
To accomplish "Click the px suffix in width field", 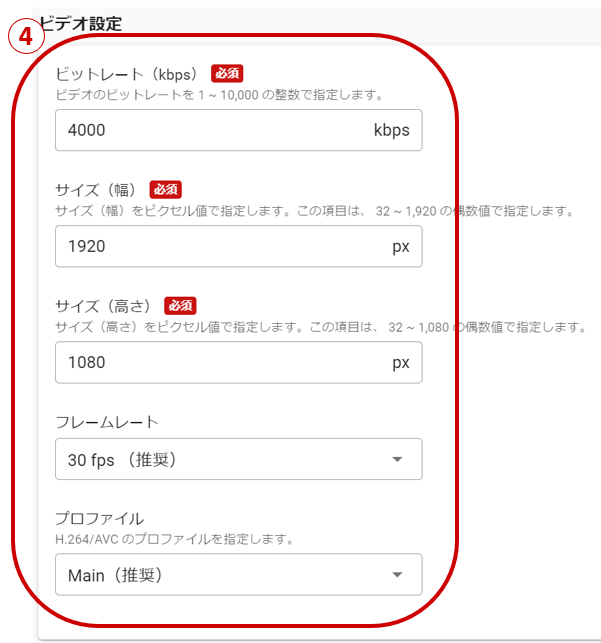I will (x=400, y=246).
